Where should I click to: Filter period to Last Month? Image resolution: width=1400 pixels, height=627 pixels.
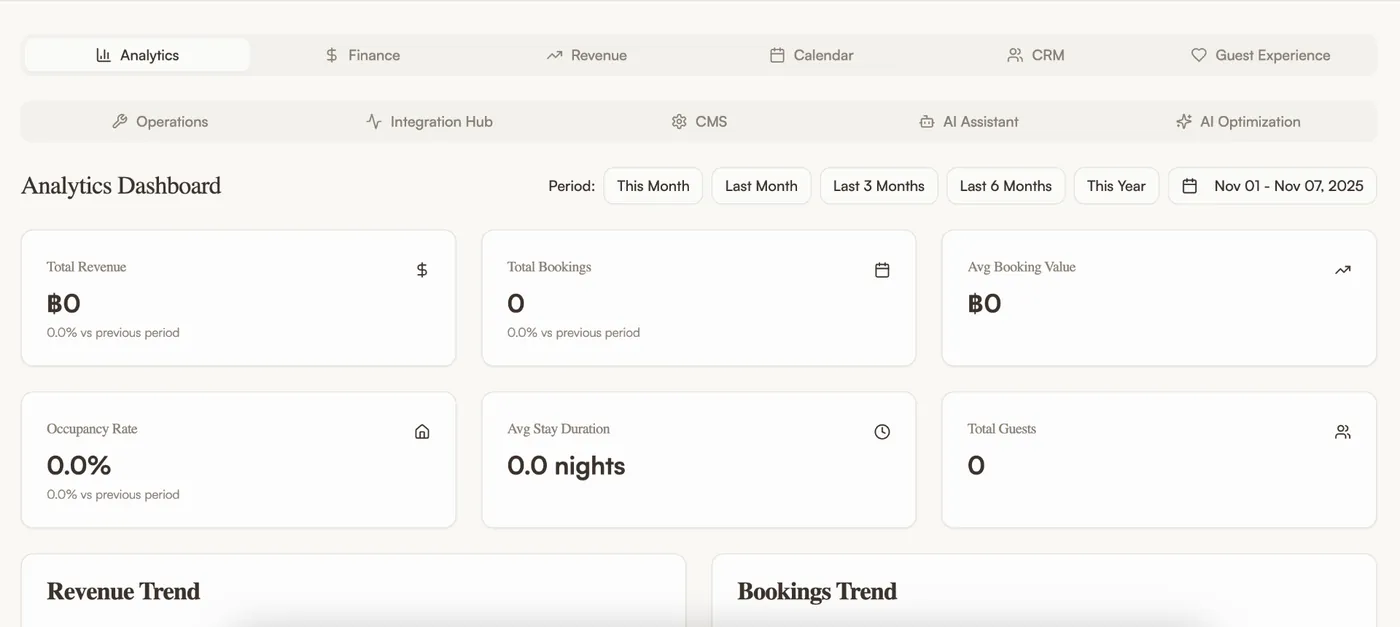click(761, 186)
